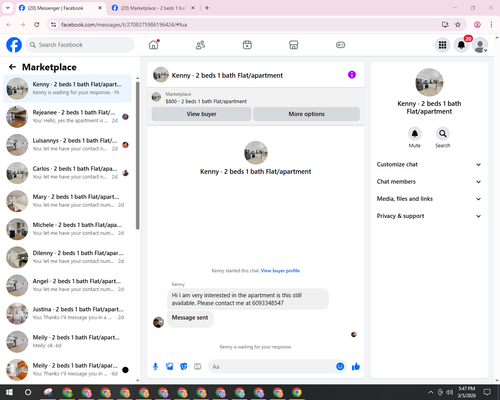
Task: Expand the Customize chat section
Action: (x=429, y=164)
